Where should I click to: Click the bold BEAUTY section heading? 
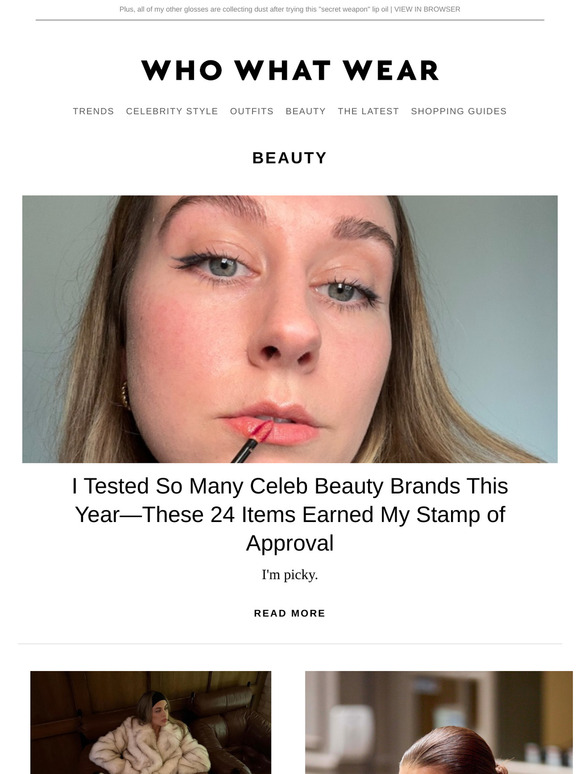click(x=290, y=158)
